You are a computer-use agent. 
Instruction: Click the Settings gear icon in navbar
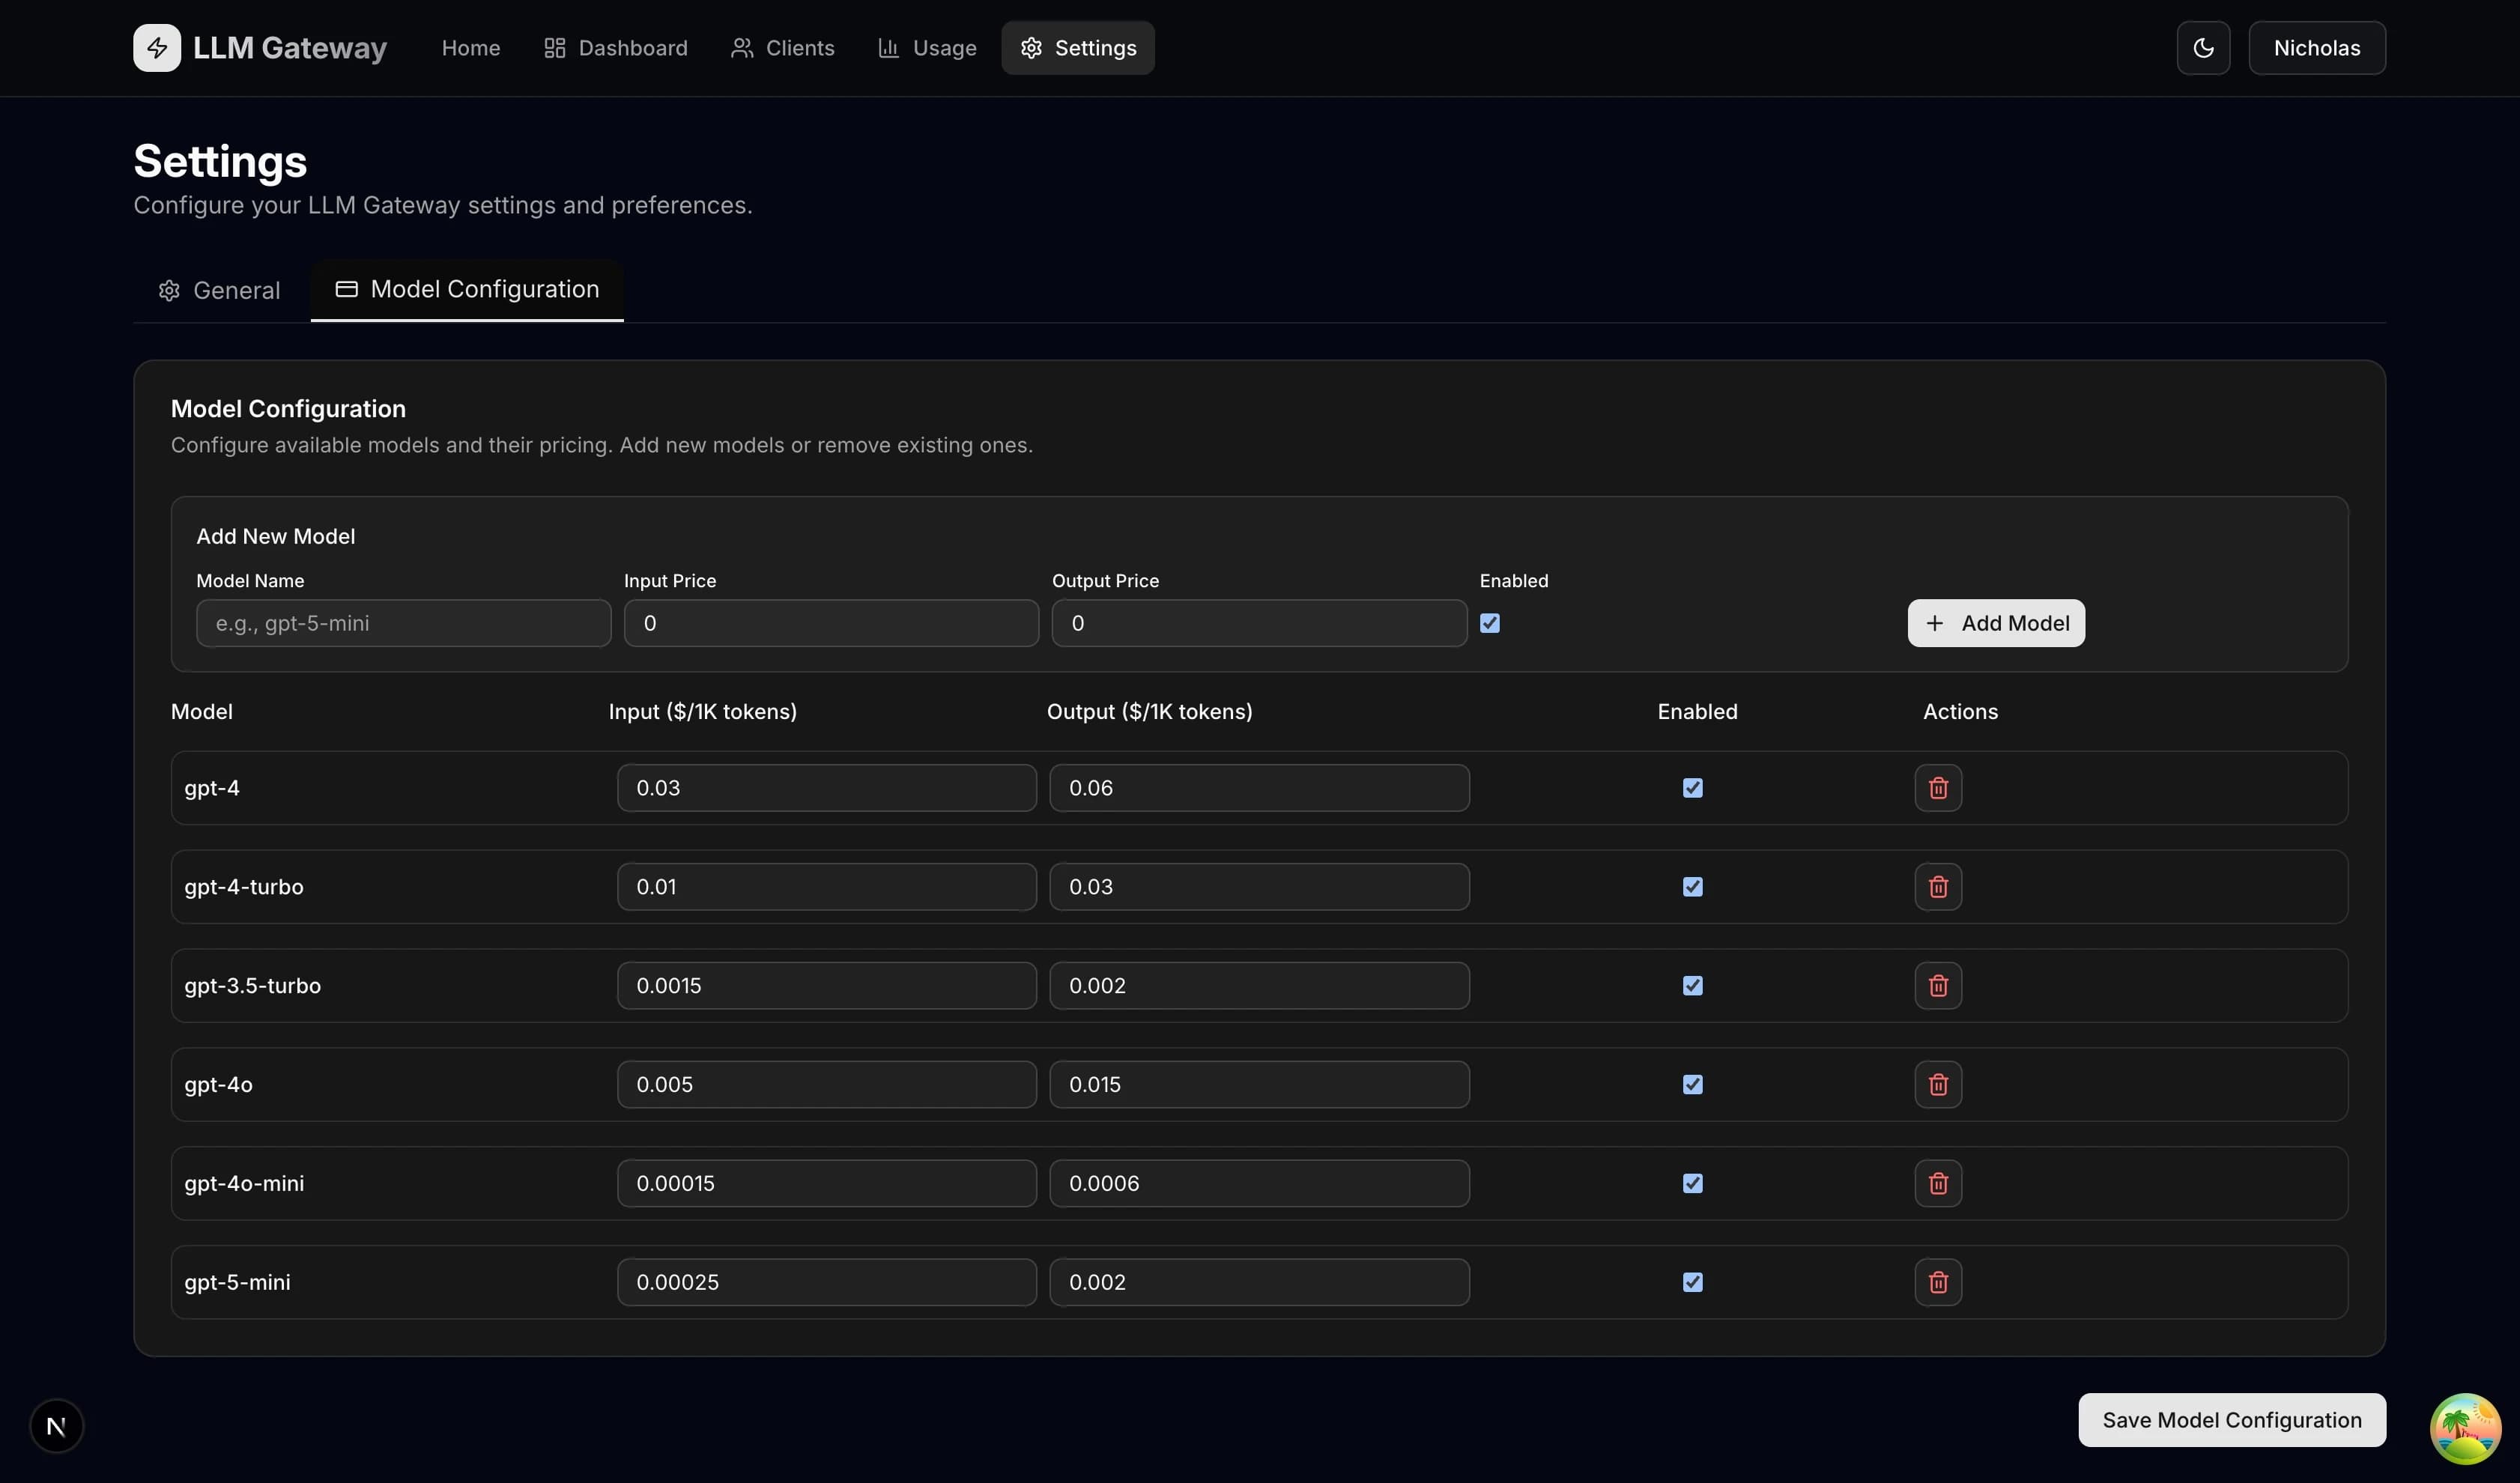1031,47
